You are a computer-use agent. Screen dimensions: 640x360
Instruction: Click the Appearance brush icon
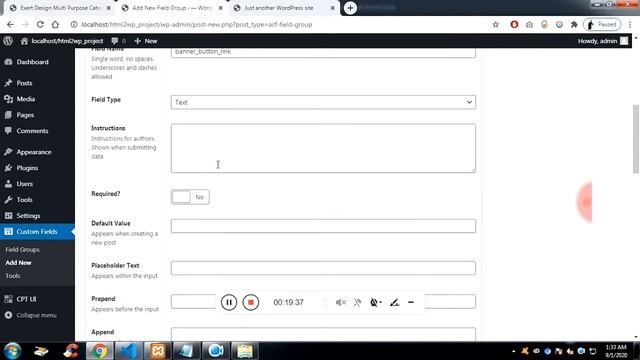[8, 152]
